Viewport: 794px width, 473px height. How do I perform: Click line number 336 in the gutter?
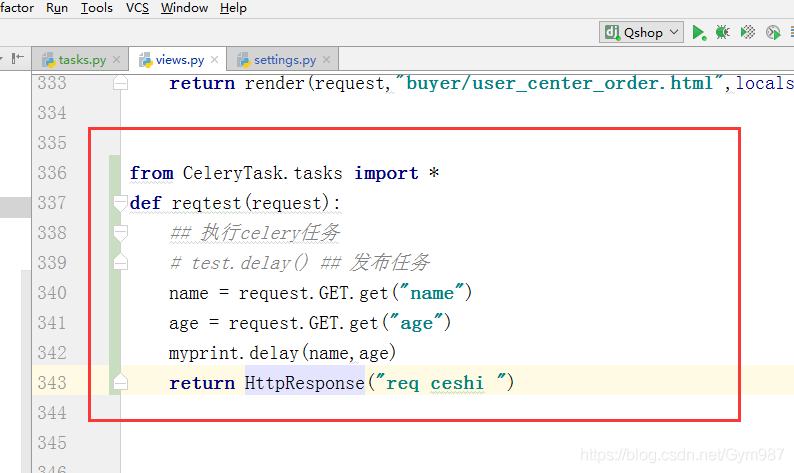[52, 173]
